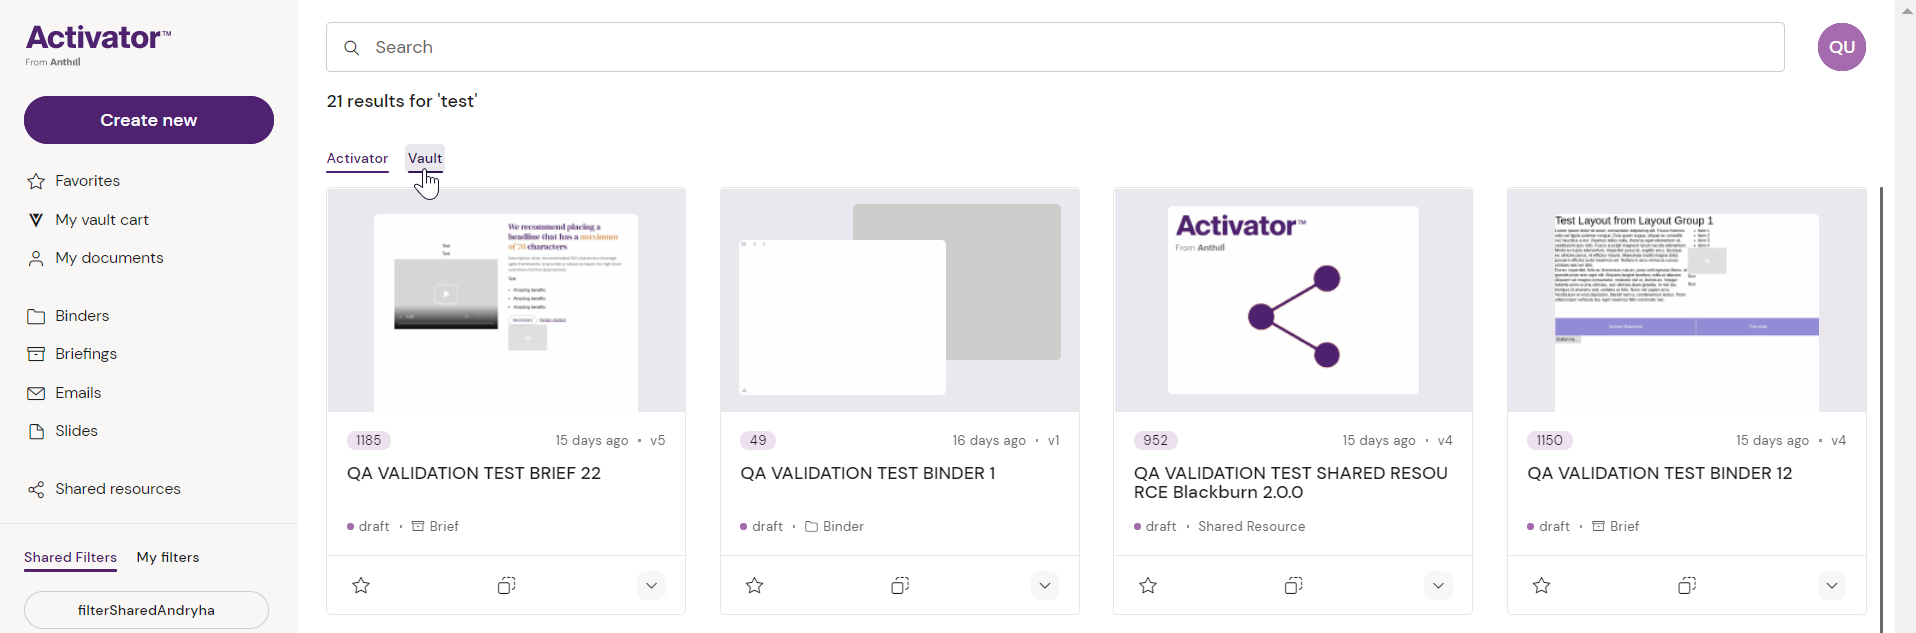Click the Briefings archive icon in sidebar
The image size is (1916, 633).
(36, 354)
